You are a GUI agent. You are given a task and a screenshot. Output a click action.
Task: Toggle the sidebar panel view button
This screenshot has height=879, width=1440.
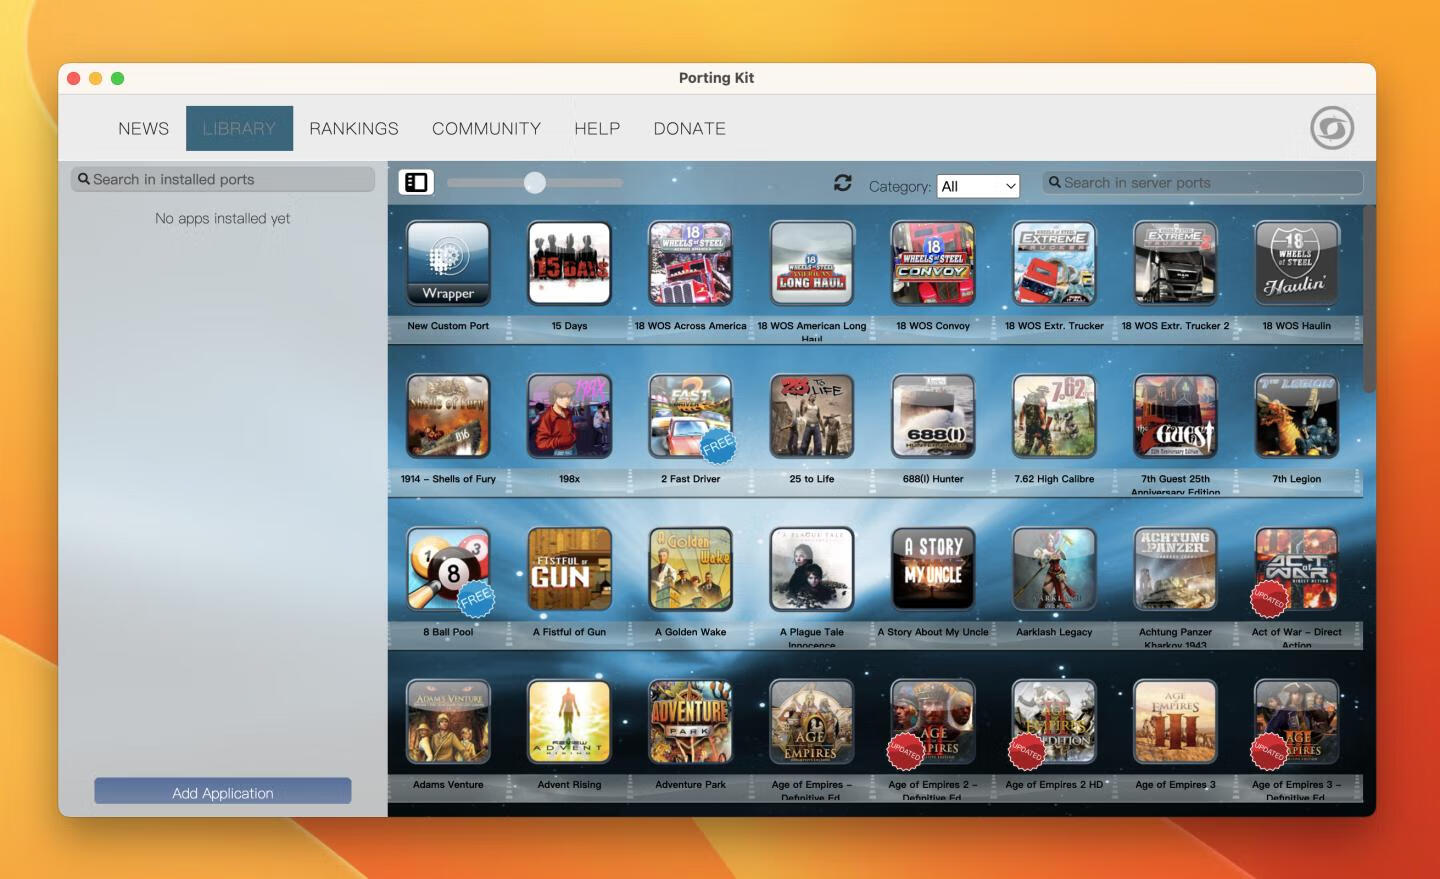click(416, 182)
